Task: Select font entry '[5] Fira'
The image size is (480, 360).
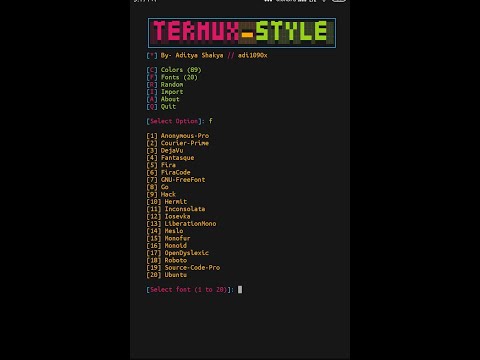Action: click(161, 165)
